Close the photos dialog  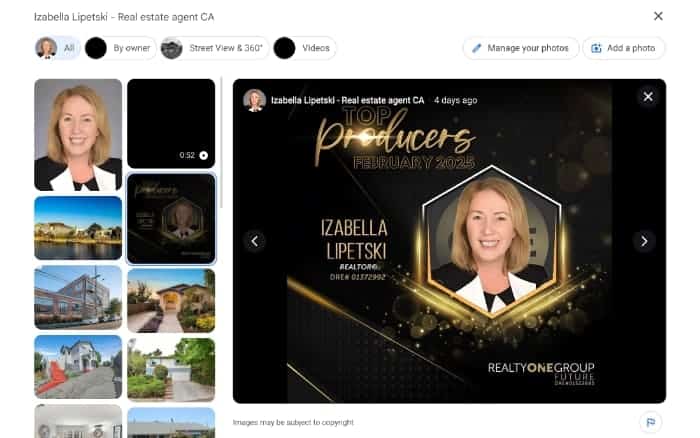658,17
